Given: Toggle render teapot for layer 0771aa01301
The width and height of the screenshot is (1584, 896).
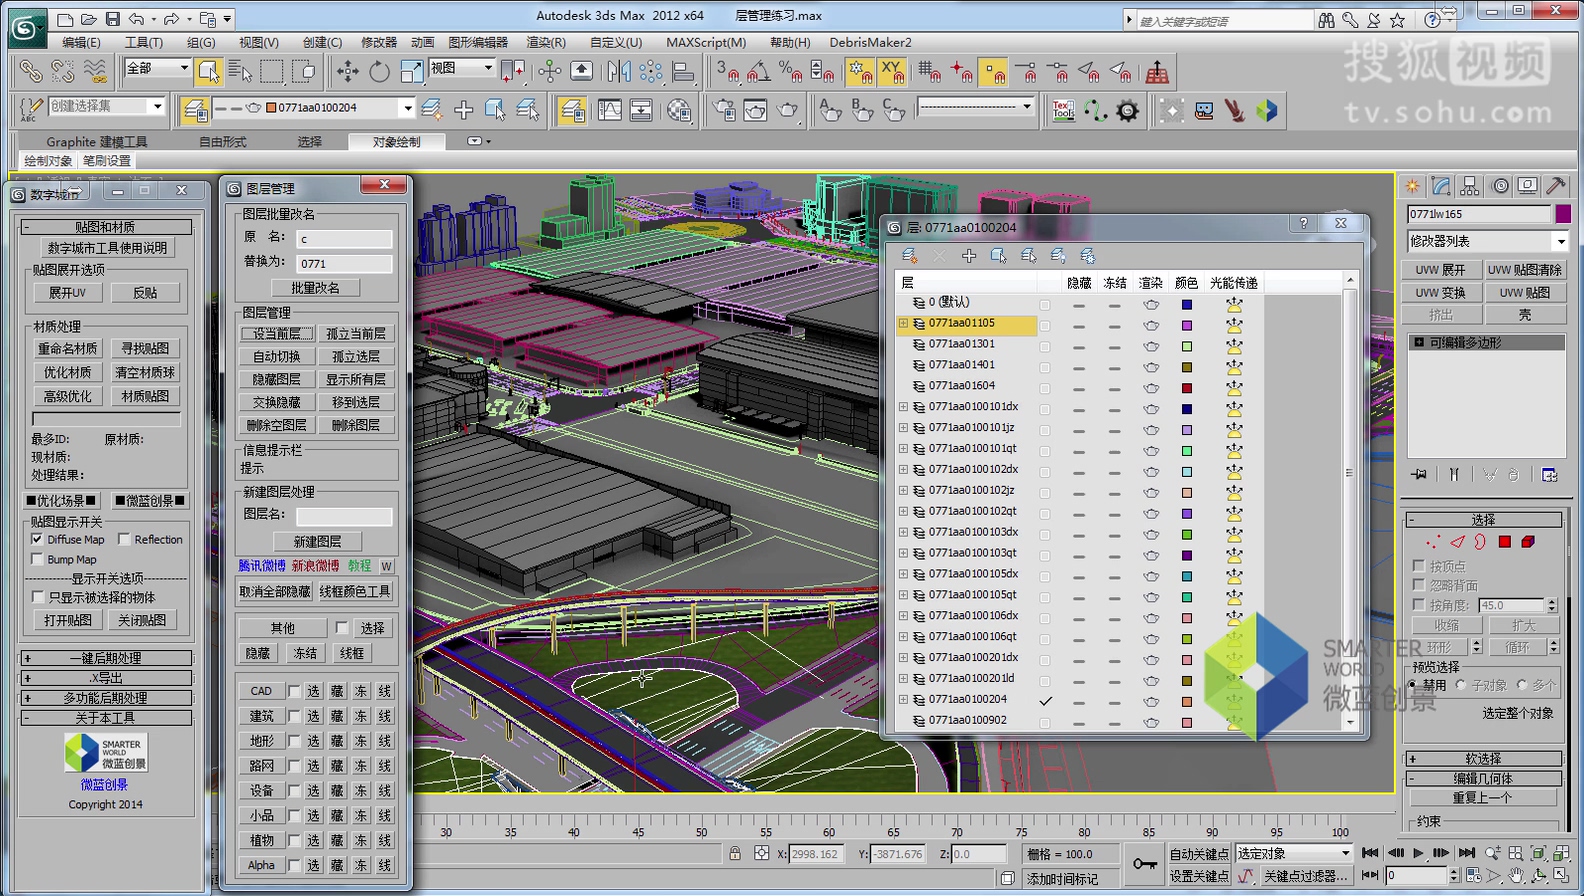Looking at the screenshot, I should tap(1151, 345).
